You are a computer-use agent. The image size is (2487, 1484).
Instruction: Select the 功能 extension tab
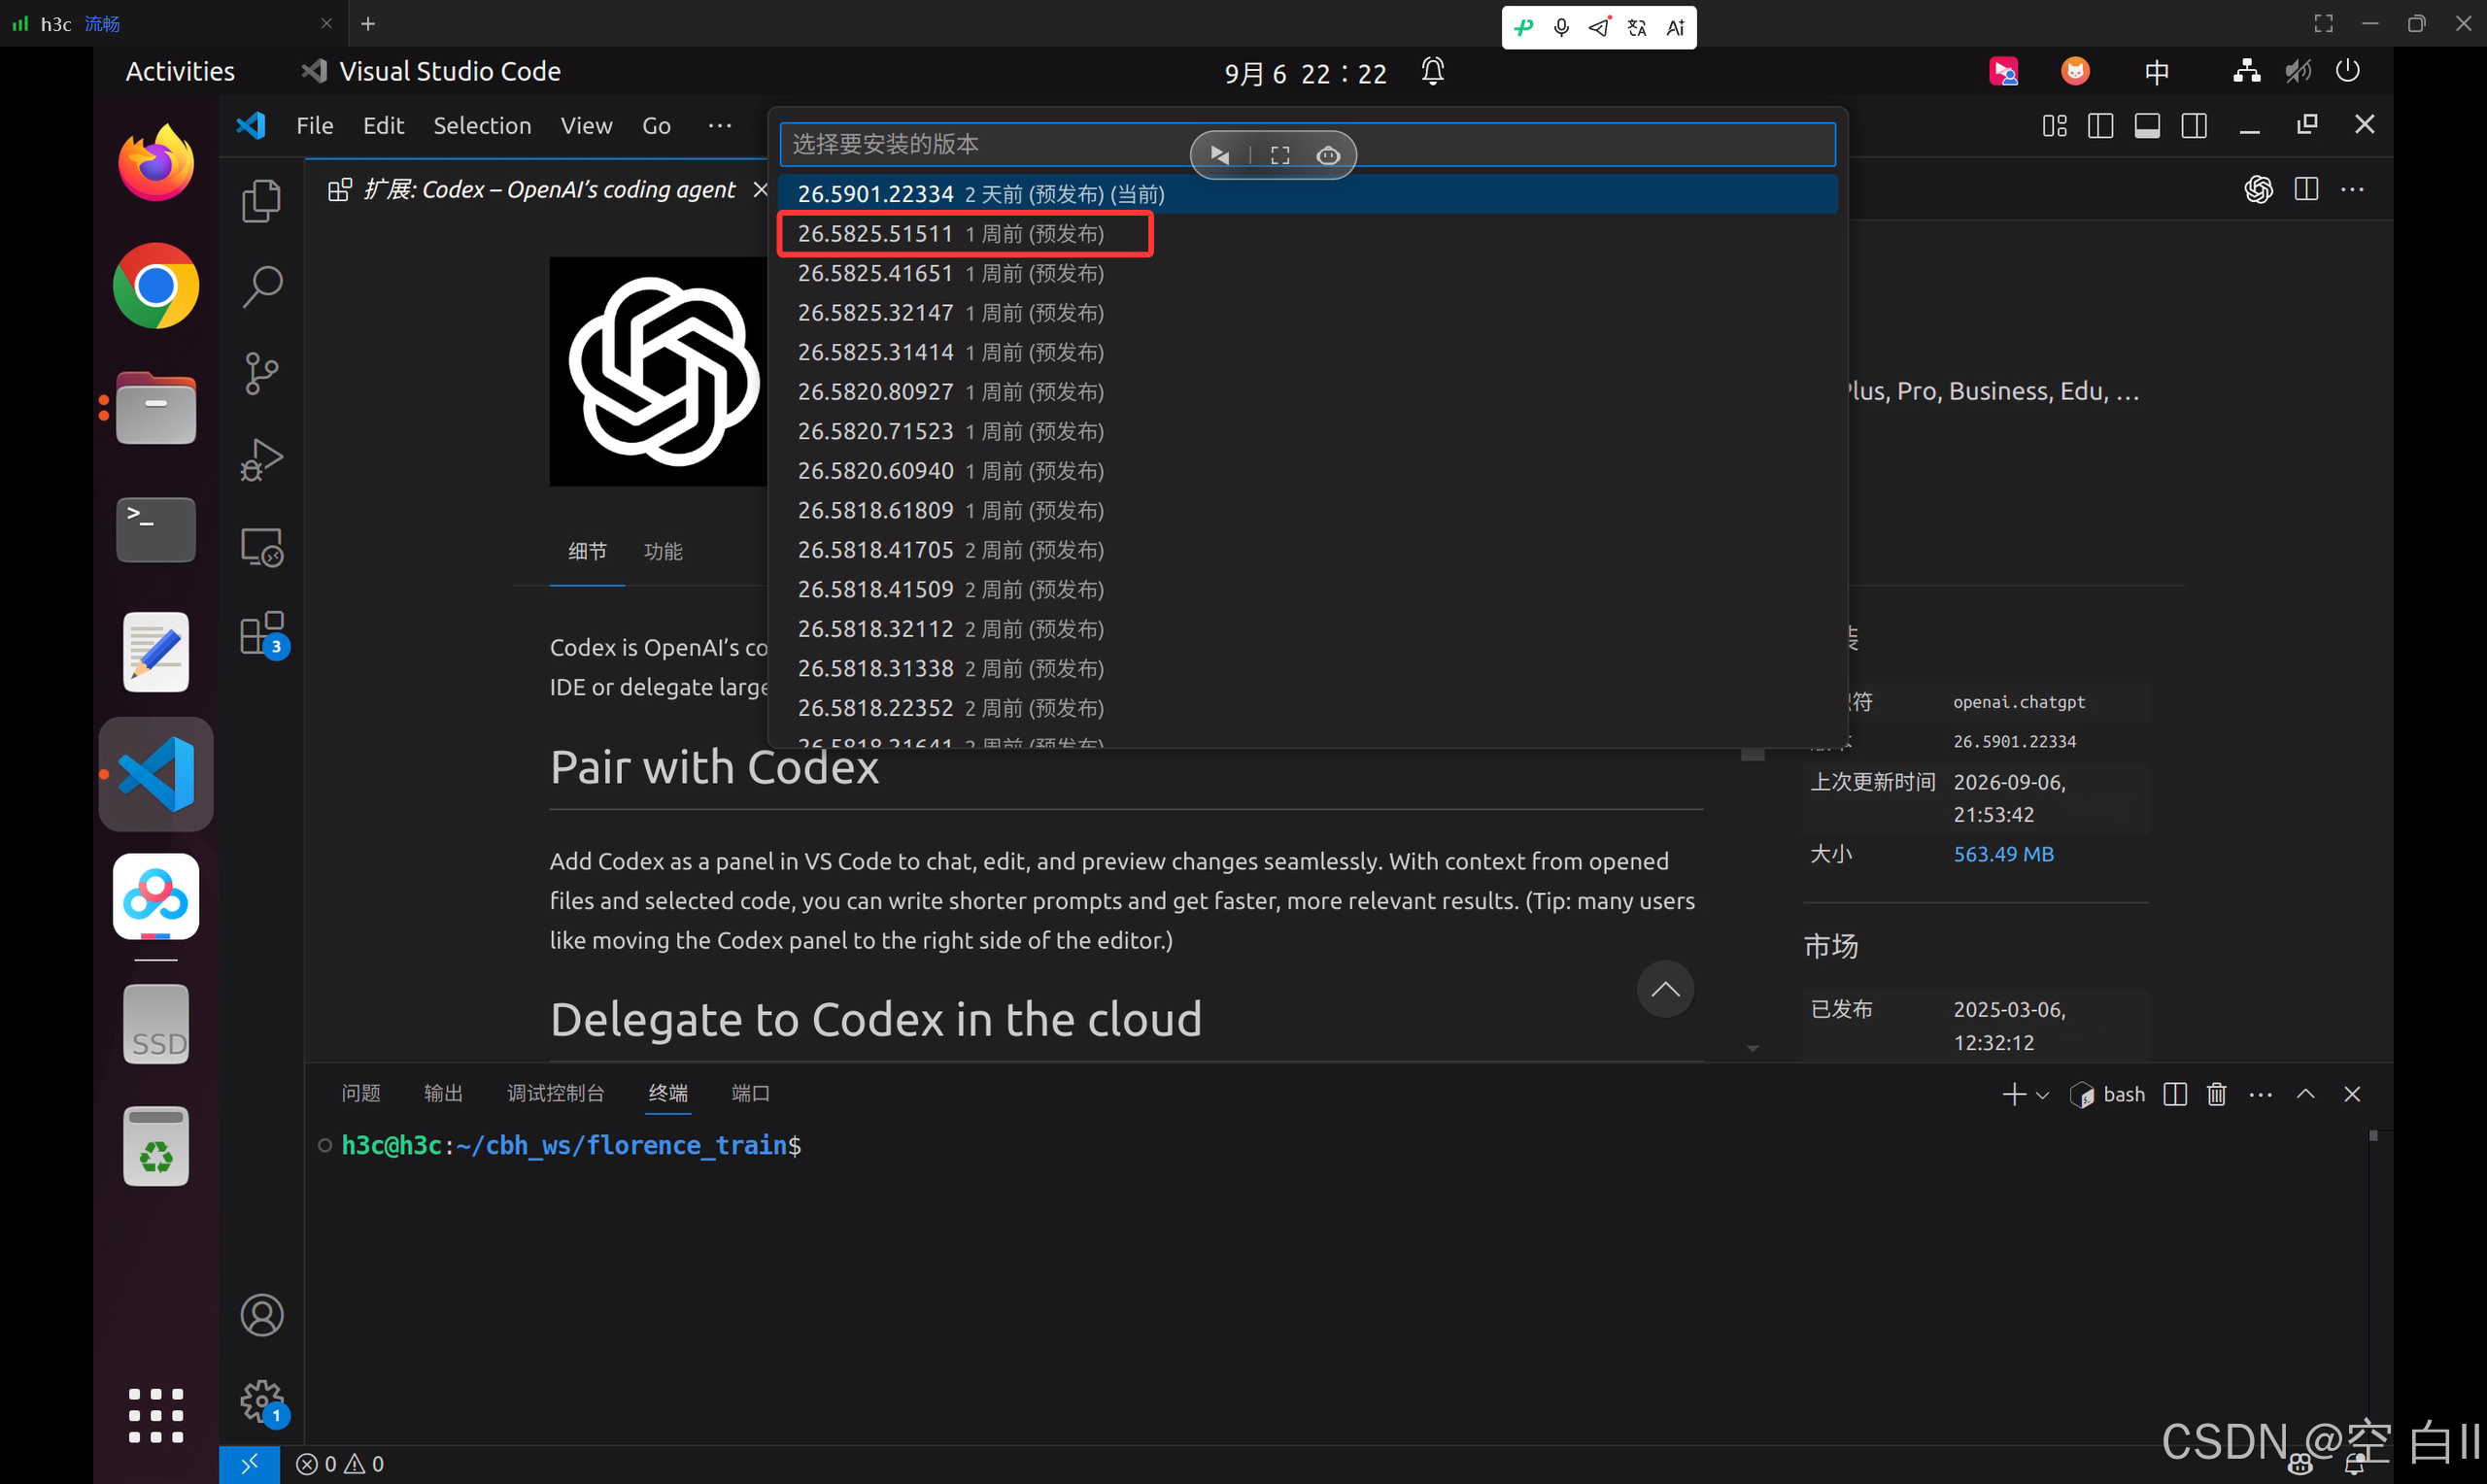pos(663,551)
